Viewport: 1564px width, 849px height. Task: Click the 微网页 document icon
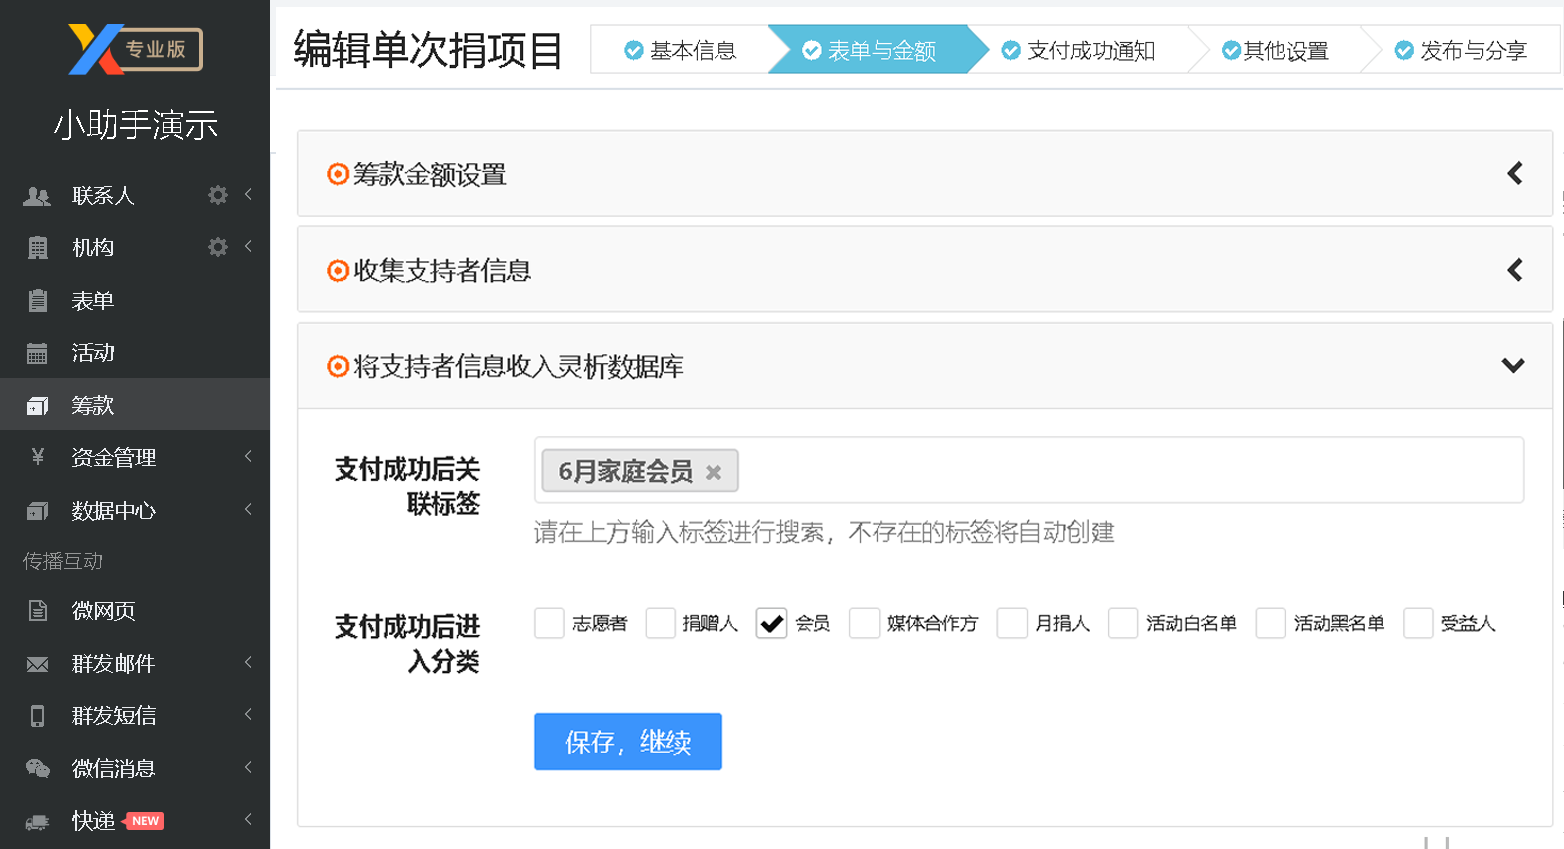click(38, 610)
